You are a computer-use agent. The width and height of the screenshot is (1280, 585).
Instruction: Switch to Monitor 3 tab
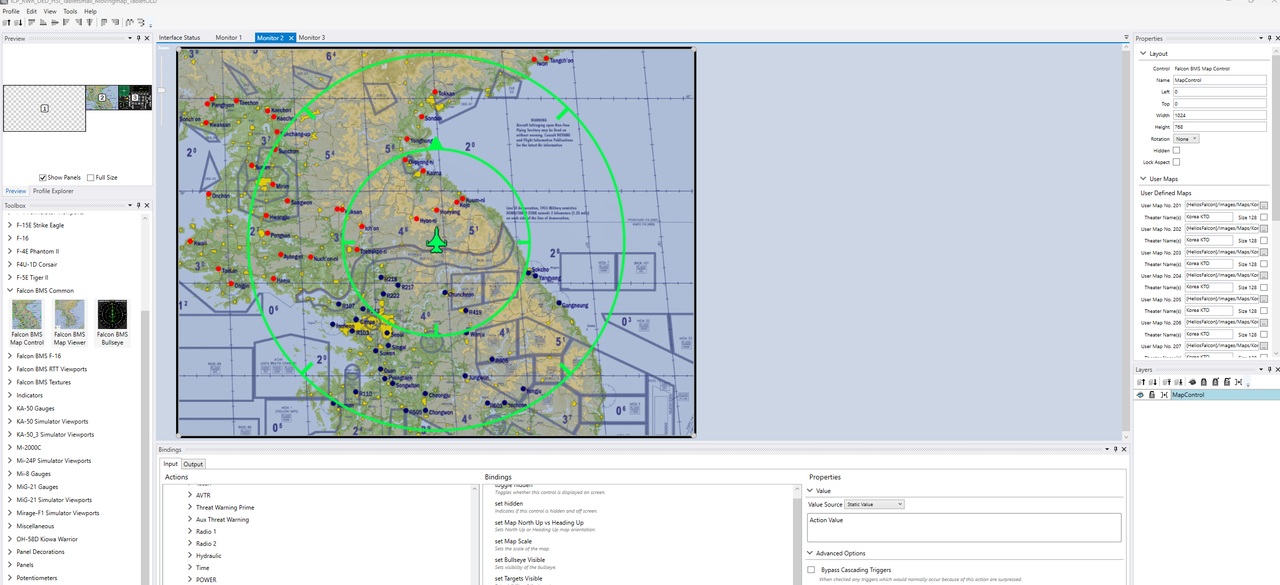(x=311, y=37)
